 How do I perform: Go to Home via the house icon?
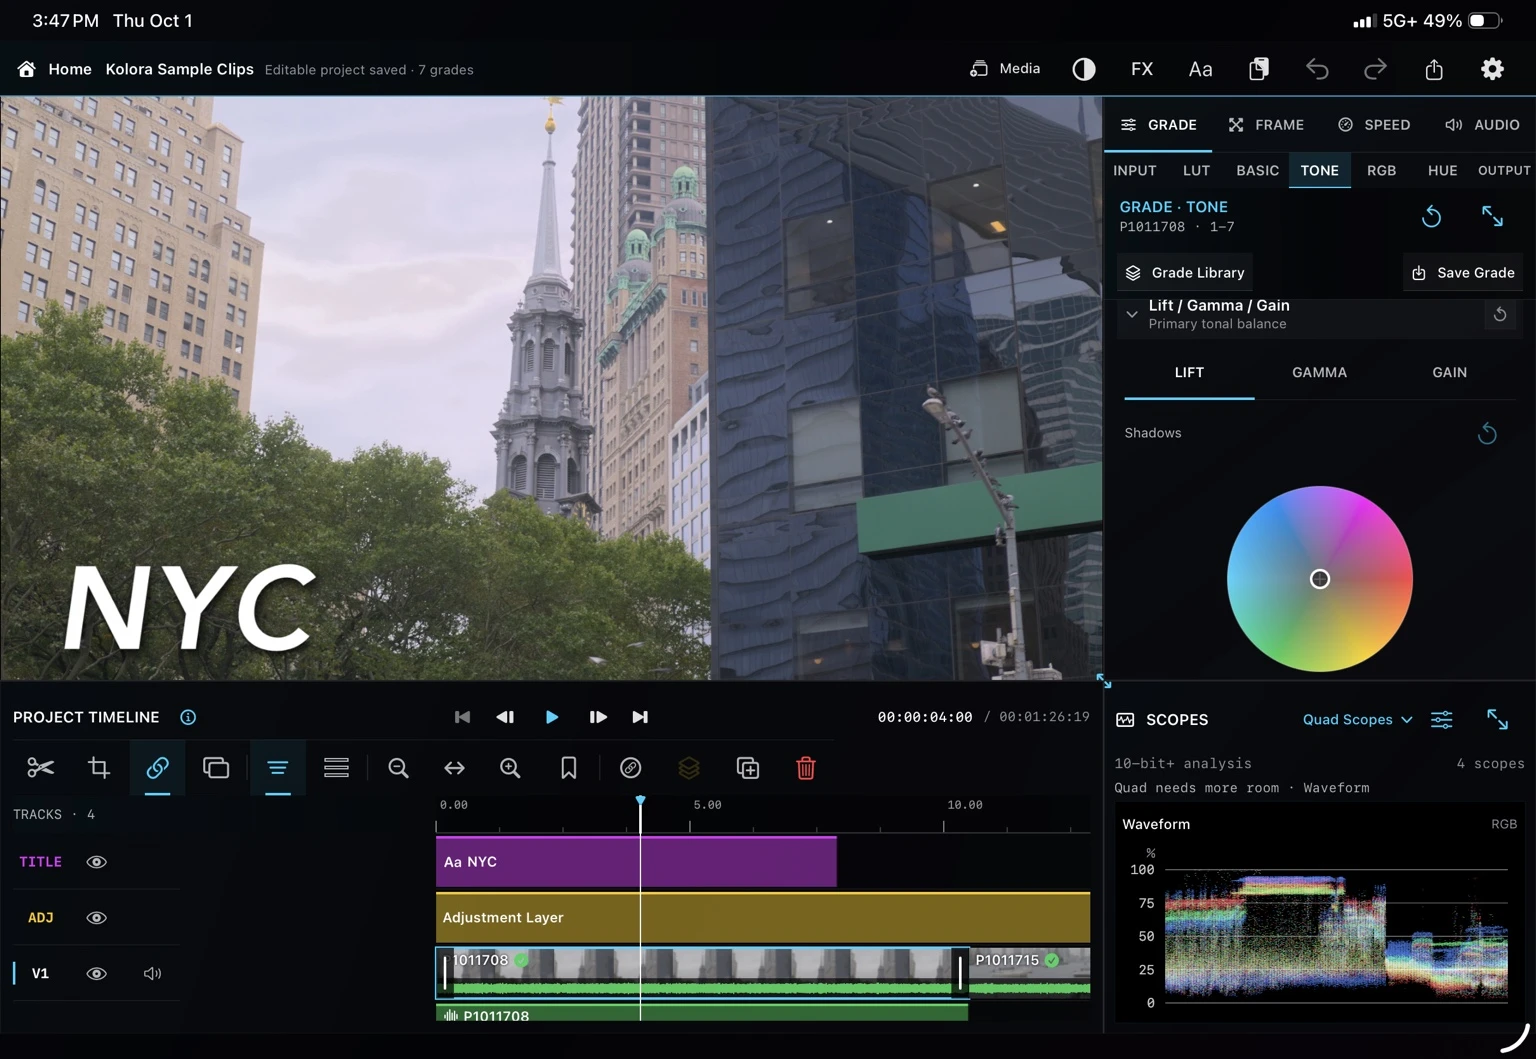[27, 69]
